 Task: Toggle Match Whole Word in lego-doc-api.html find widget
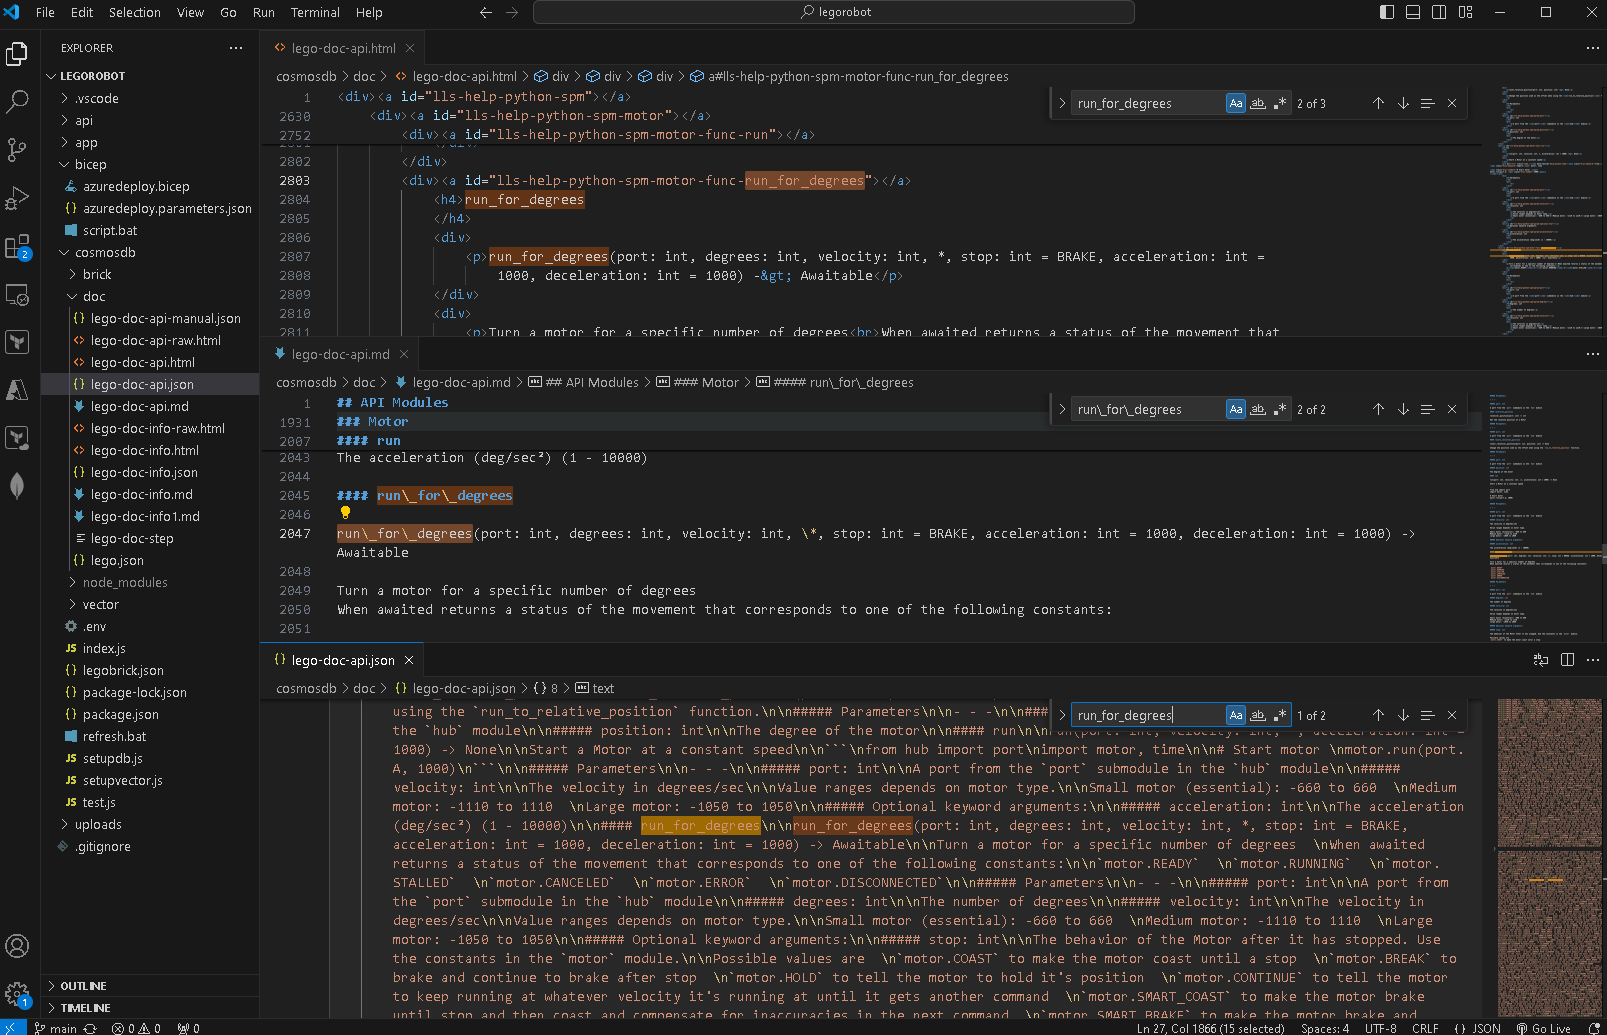(x=1258, y=103)
